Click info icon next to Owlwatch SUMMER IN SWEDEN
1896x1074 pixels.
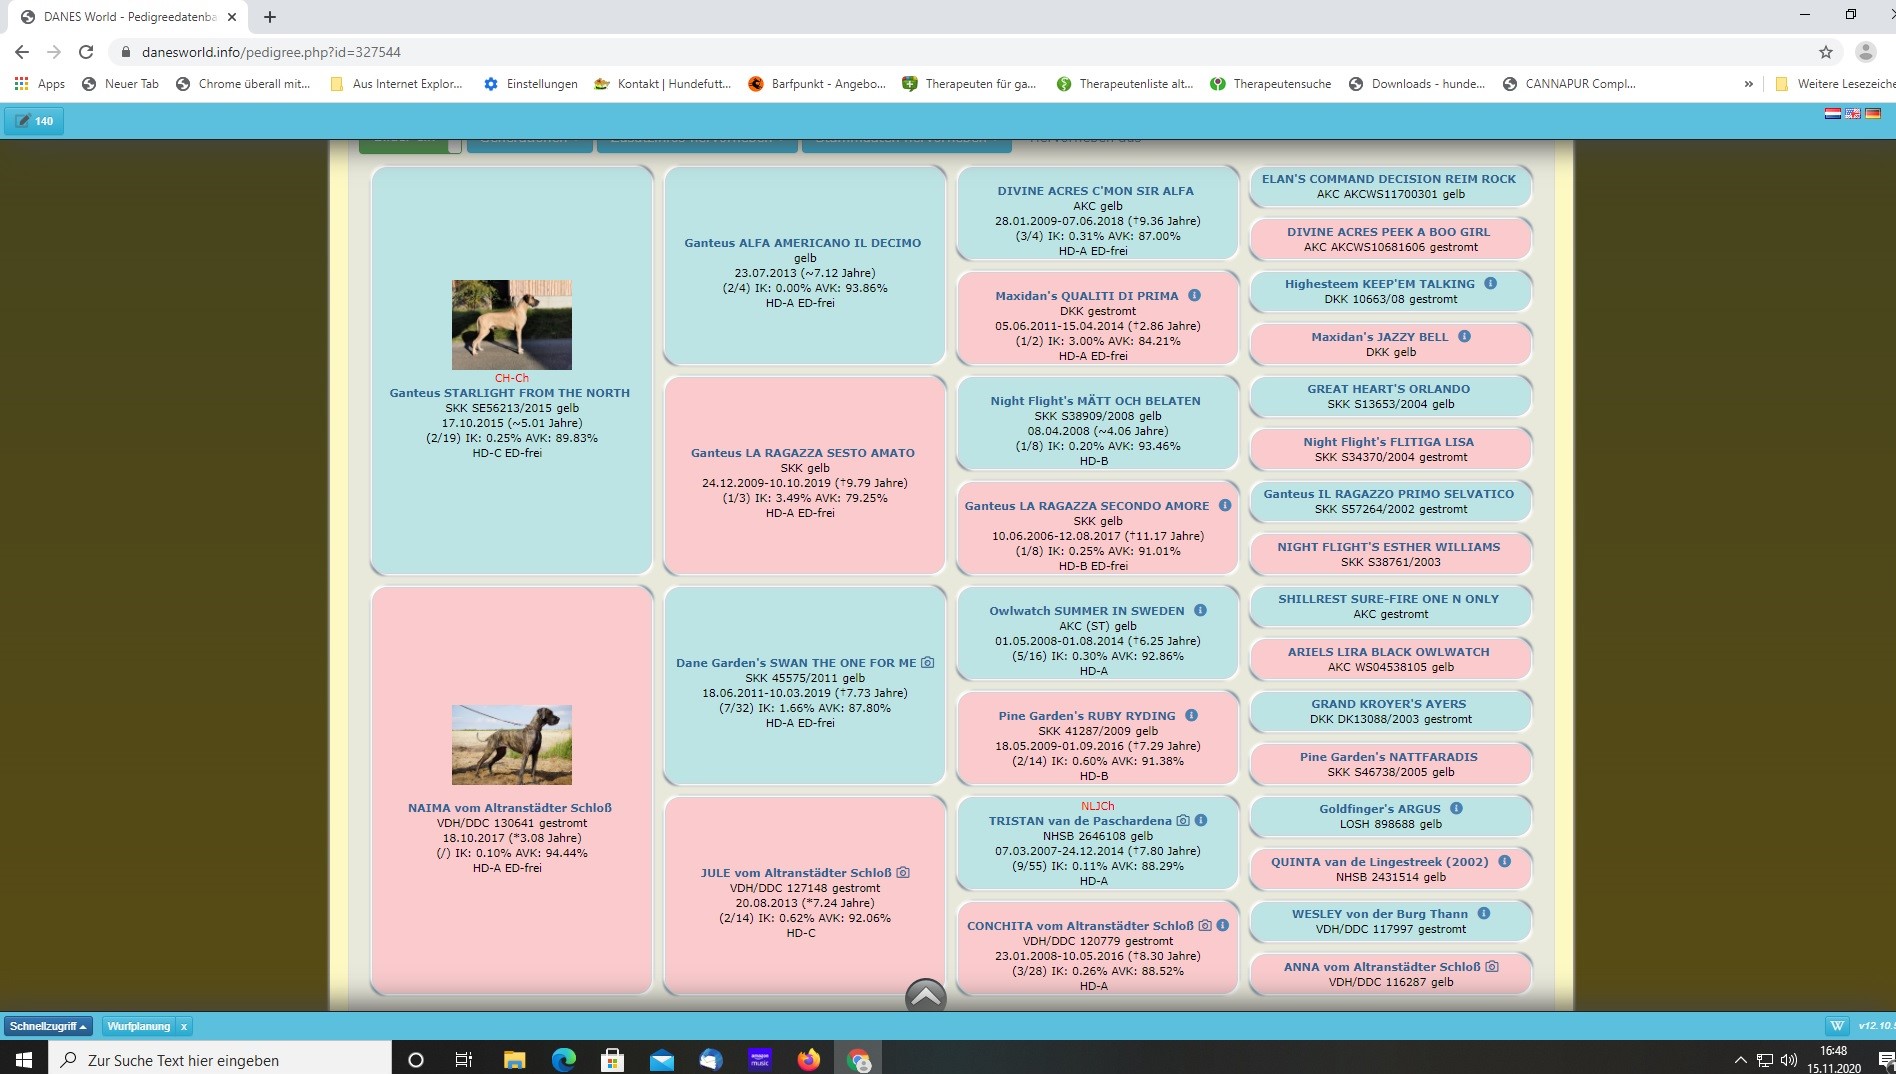tap(1200, 610)
